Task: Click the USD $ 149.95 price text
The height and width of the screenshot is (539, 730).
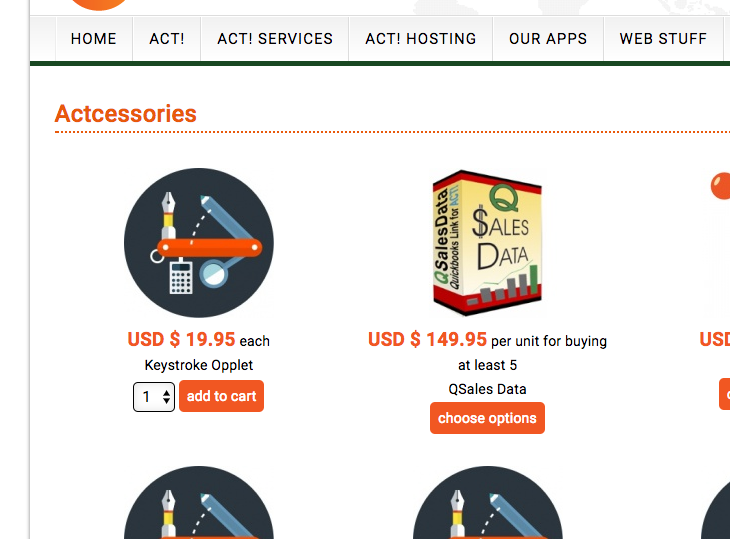Action: [x=428, y=340]
